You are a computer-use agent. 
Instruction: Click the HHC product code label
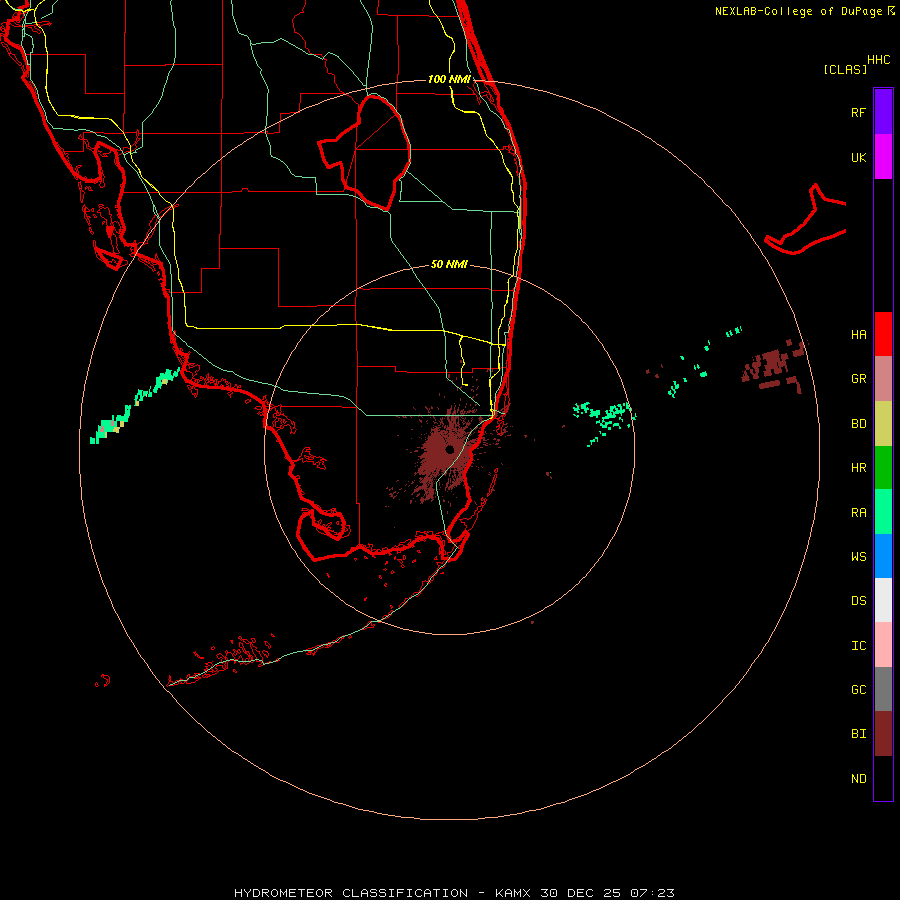pos(878,60)
